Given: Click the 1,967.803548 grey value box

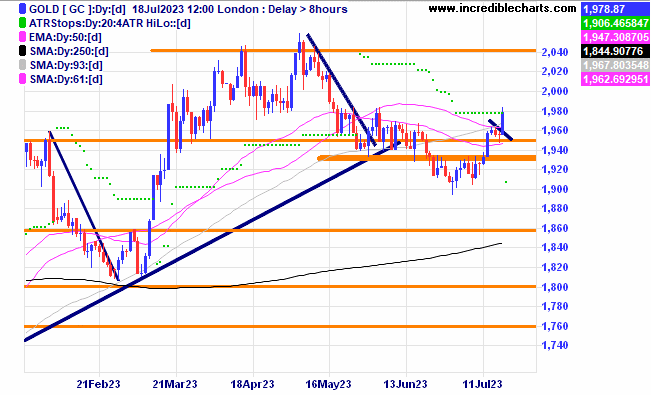Looking at the screenshot, I should pos(615,65).
